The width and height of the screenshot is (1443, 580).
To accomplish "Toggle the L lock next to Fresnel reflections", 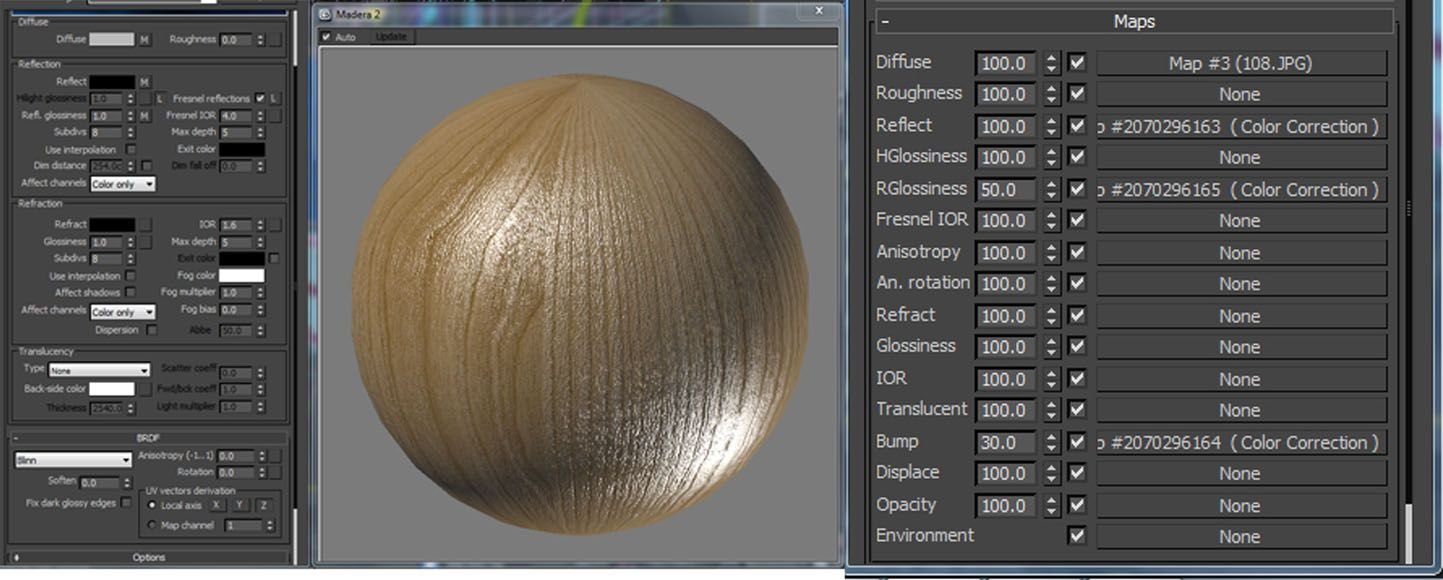I will [274, 99].
